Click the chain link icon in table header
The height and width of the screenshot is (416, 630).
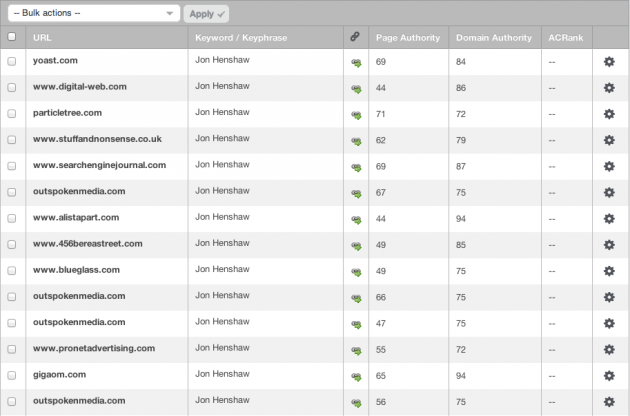pos(355,37)
